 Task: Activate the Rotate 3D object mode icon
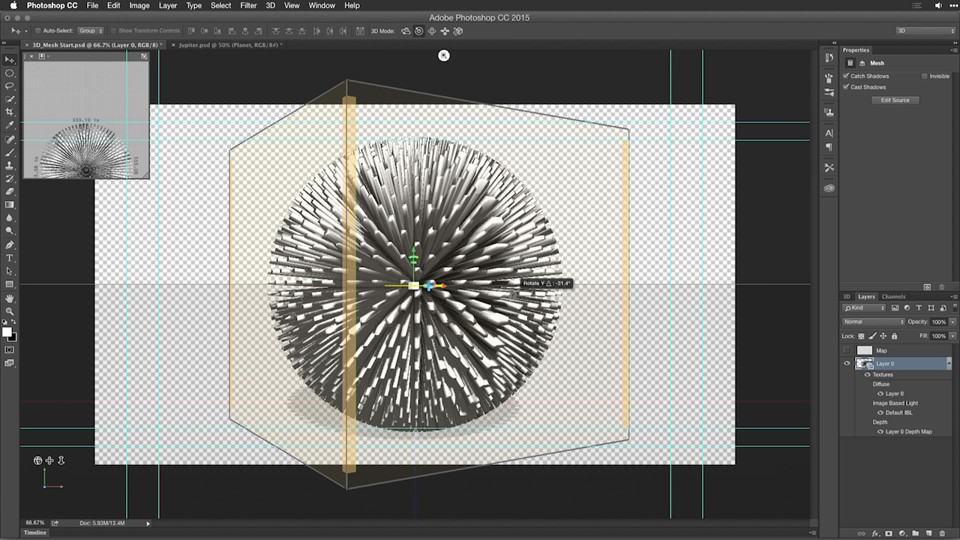click(406, 31)
